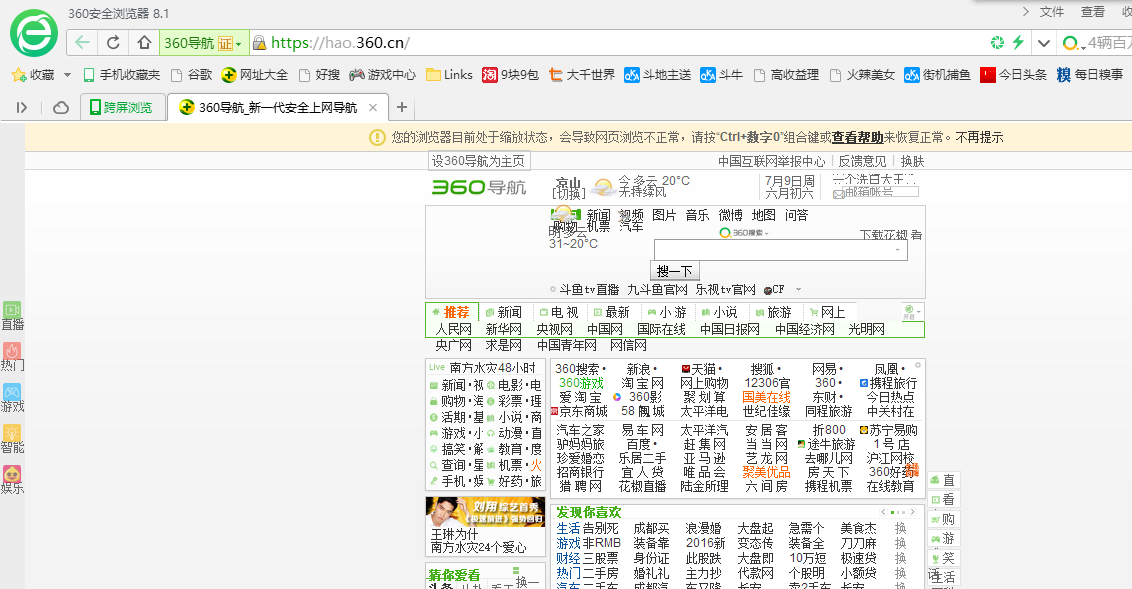Open the 人民网 link
1132x589 pixels.
coord(453,329)
